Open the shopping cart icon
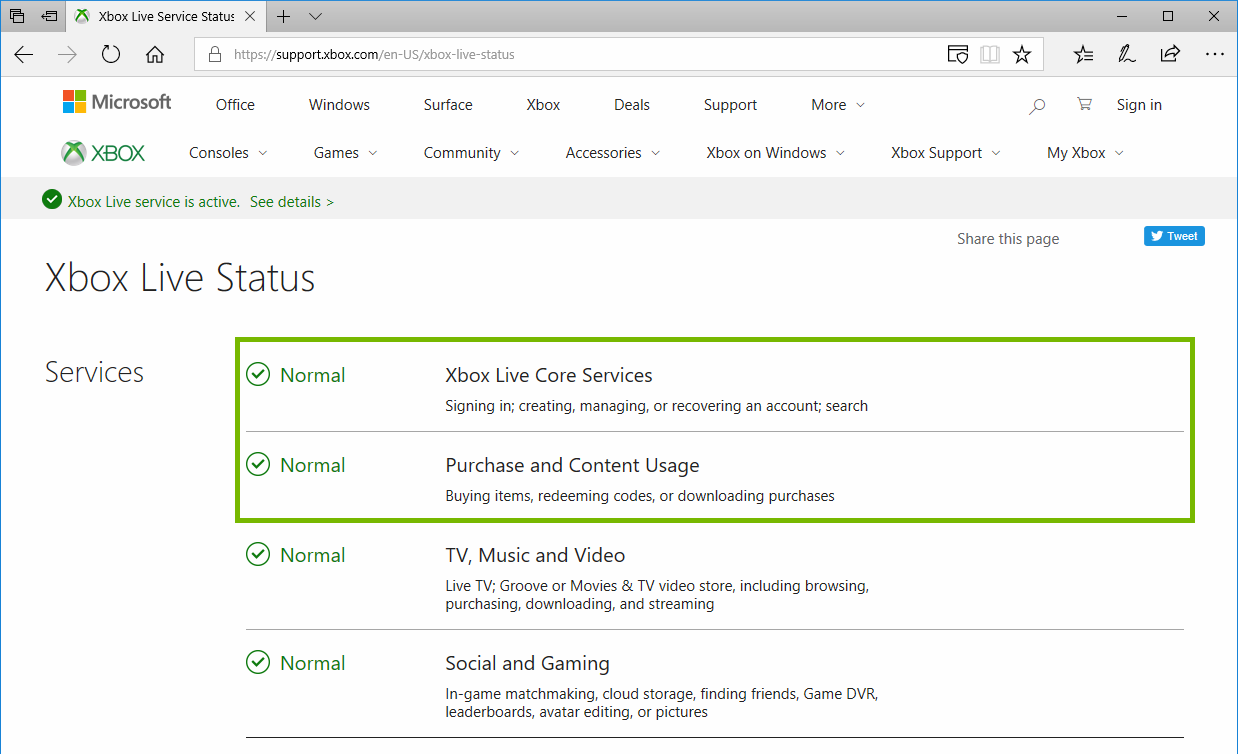Screen dimensions: 1238x754 coord(1084,104)
